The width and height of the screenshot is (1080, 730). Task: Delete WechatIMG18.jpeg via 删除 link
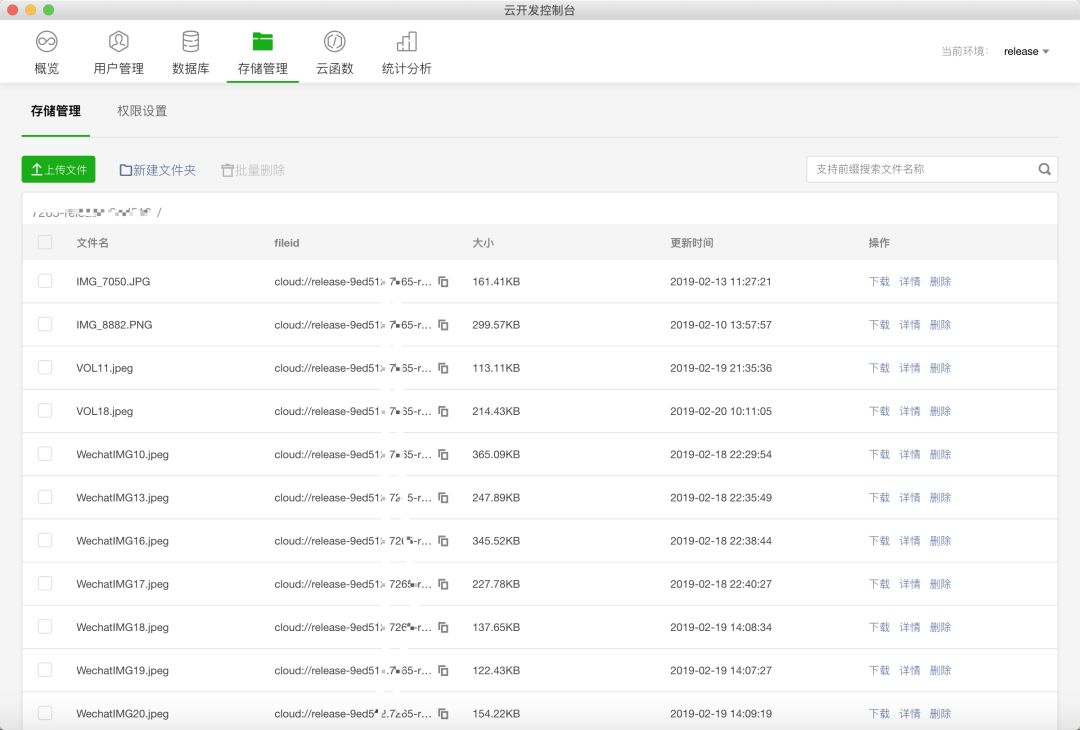coord(940,627)
